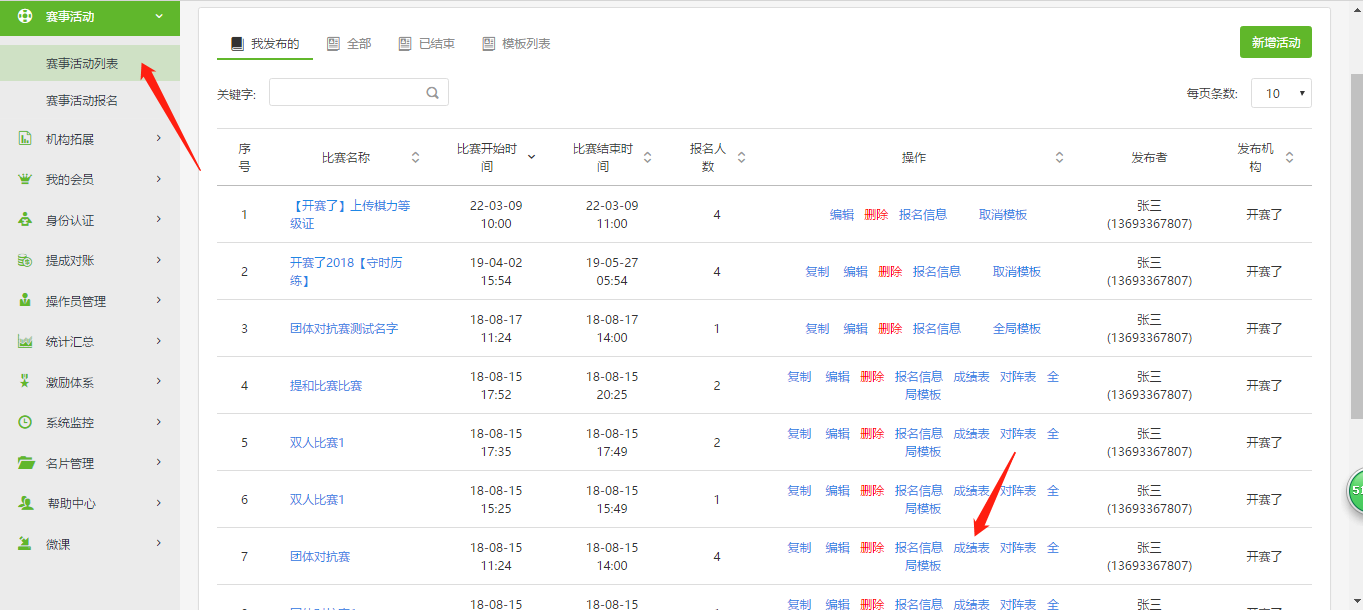Open the 每页条数 dropdown showing 10
The image size is (1363, 610).
[1281, 93]
